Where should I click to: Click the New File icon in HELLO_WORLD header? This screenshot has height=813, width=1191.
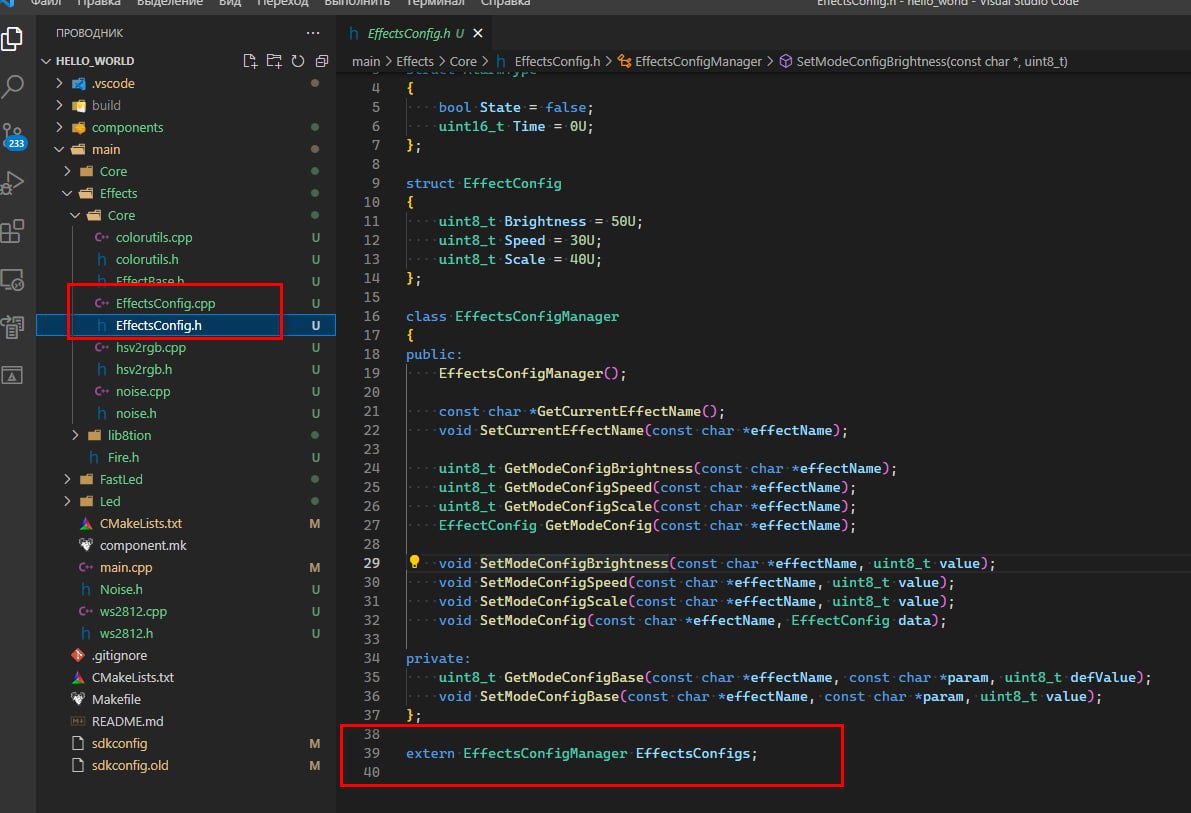point(251,61)
